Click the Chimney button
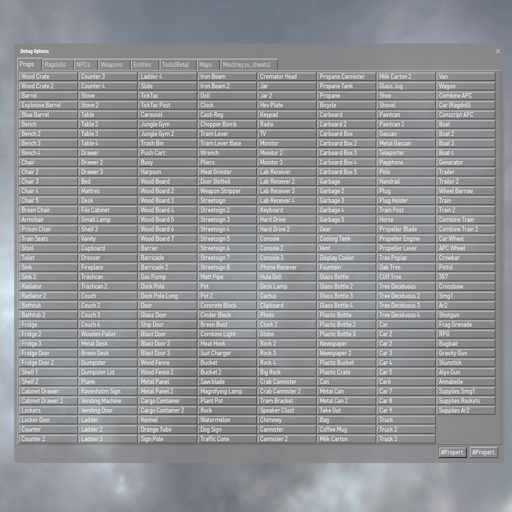This screenshot has height=512, width=512. pyautogui.click(x=287, y=420)
